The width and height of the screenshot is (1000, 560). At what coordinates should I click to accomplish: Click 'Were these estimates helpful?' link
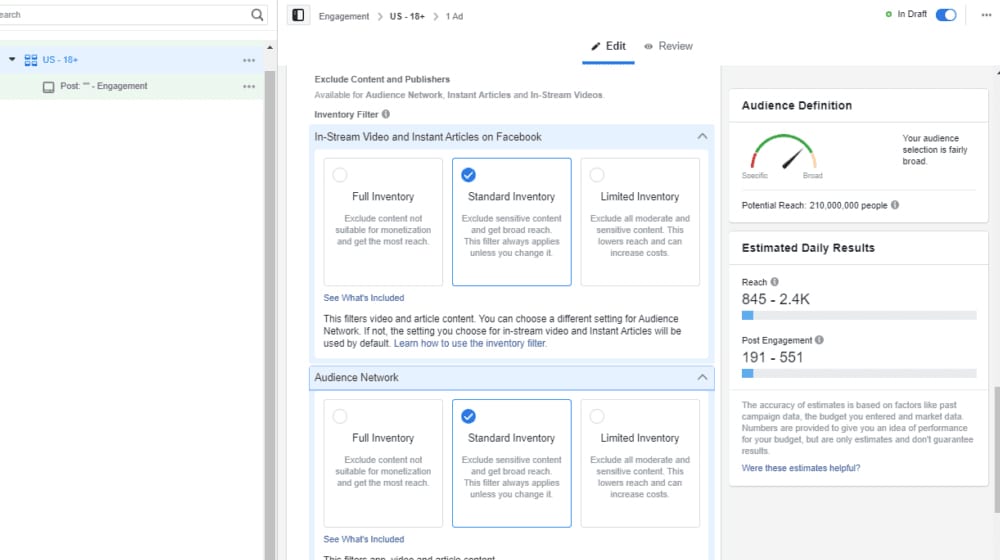(x=800, y=468)
